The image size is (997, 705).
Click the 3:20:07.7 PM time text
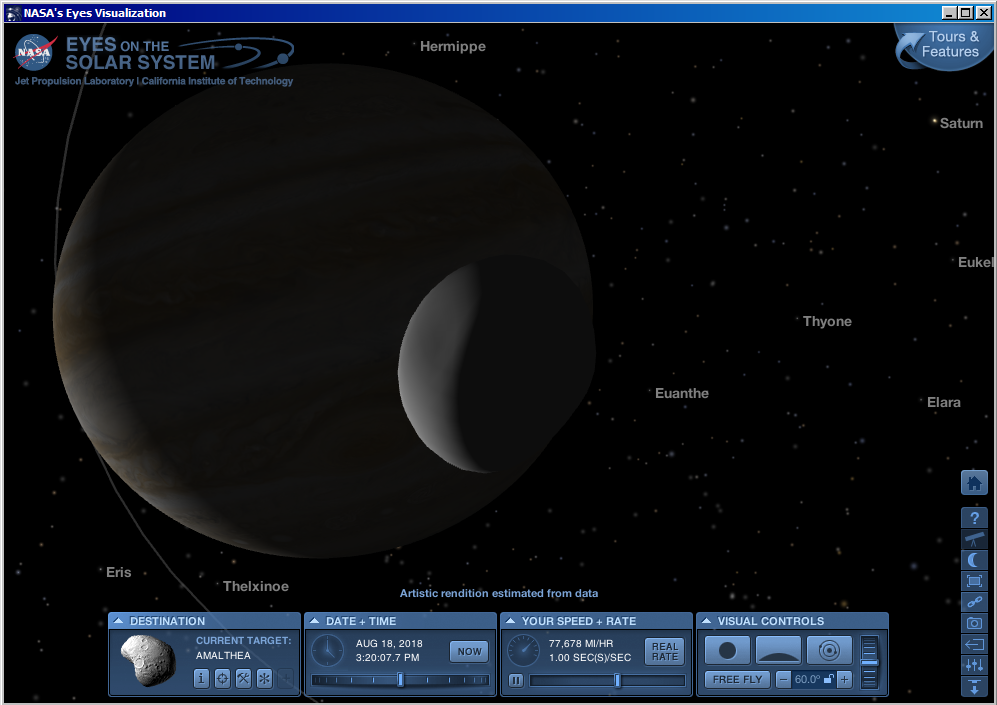click(388, 657)
